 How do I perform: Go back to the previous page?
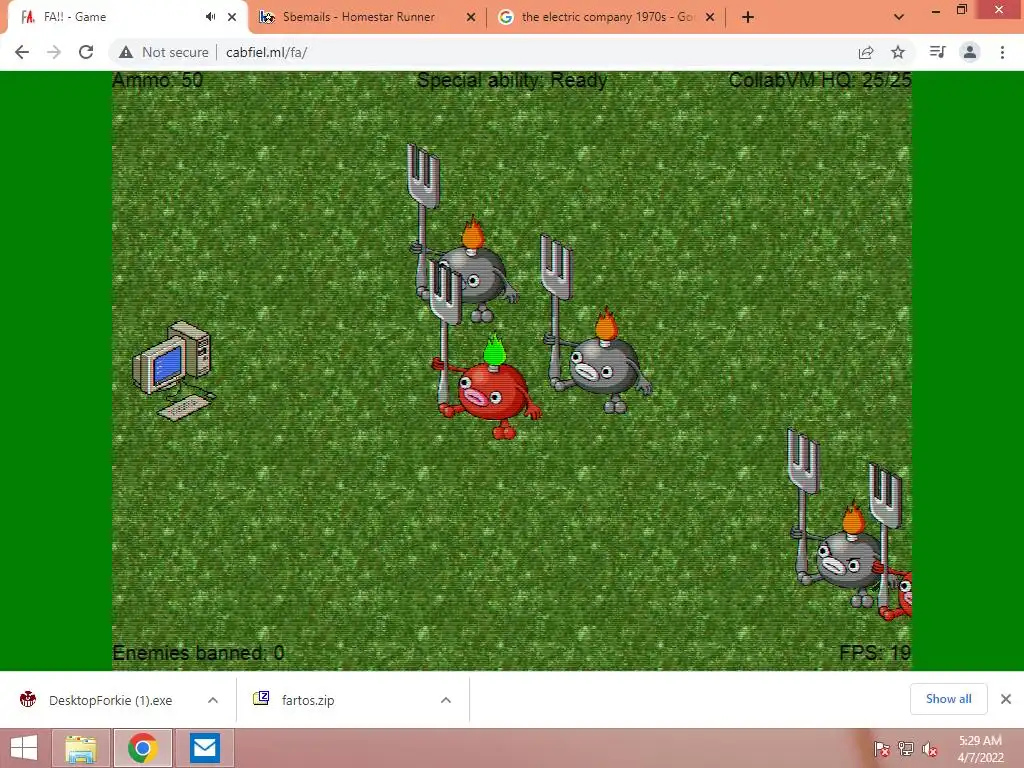tap(22, 52)
